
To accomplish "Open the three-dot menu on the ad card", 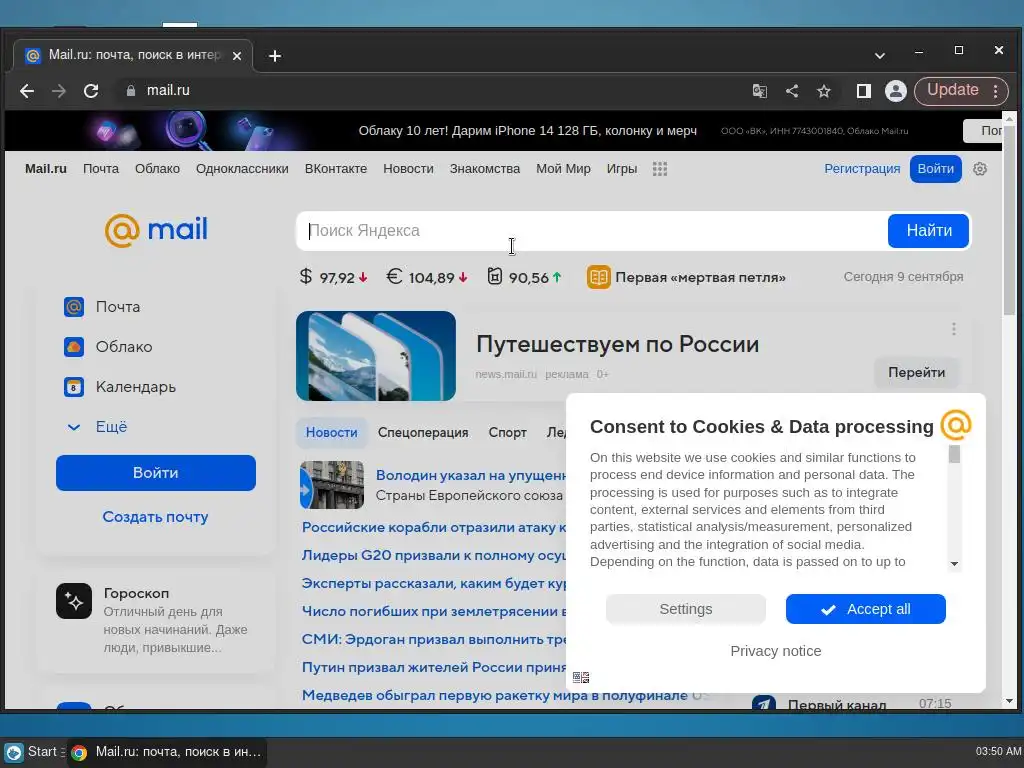I will pyautogui.click(x=953, y=329).
